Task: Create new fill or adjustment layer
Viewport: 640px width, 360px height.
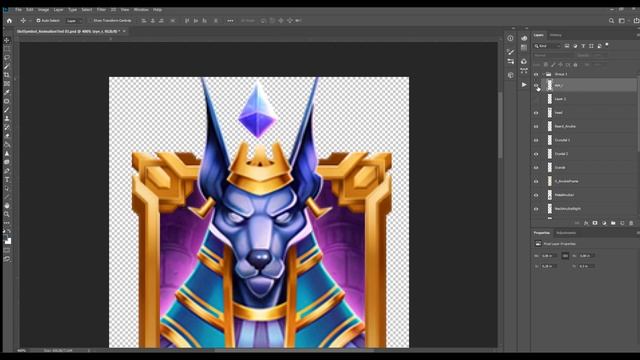Action: point(604,223)
